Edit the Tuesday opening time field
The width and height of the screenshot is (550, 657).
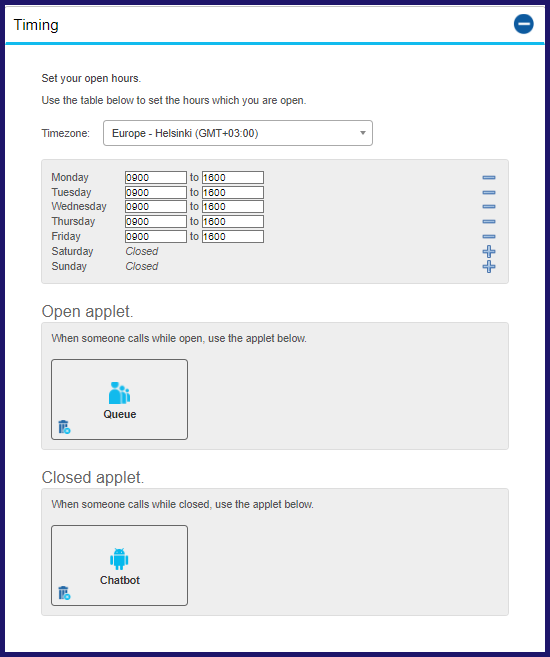click(156, 193)
